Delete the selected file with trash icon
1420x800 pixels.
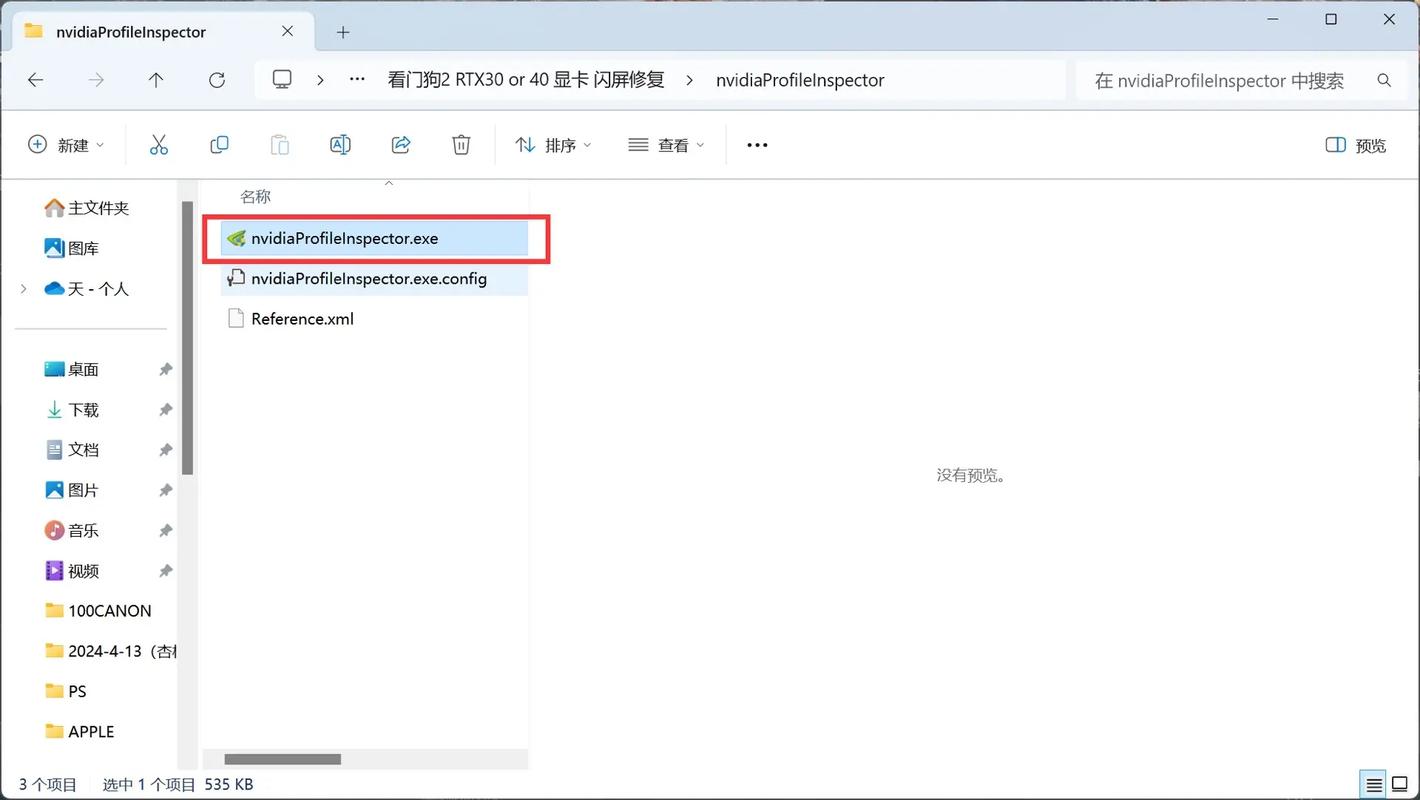(461, 145)
